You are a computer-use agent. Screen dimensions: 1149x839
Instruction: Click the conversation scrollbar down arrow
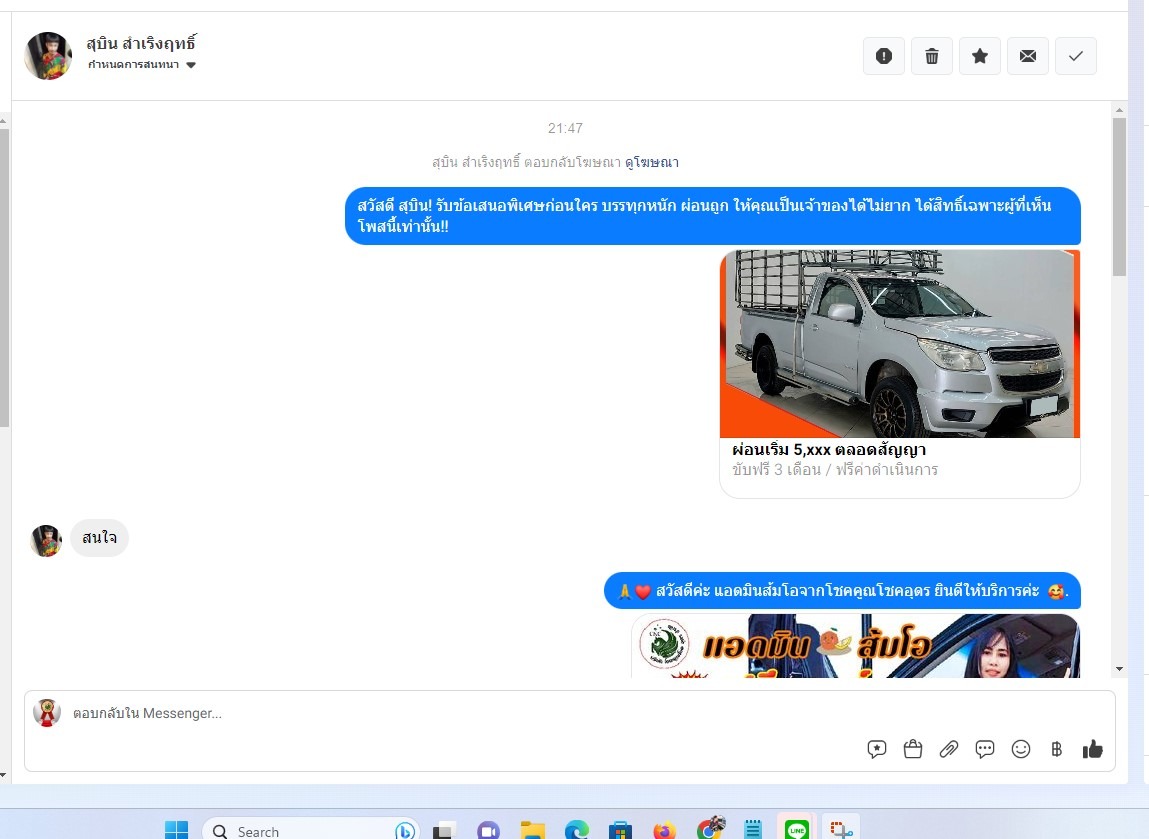pyautogui.click(x=1119, y=668)
